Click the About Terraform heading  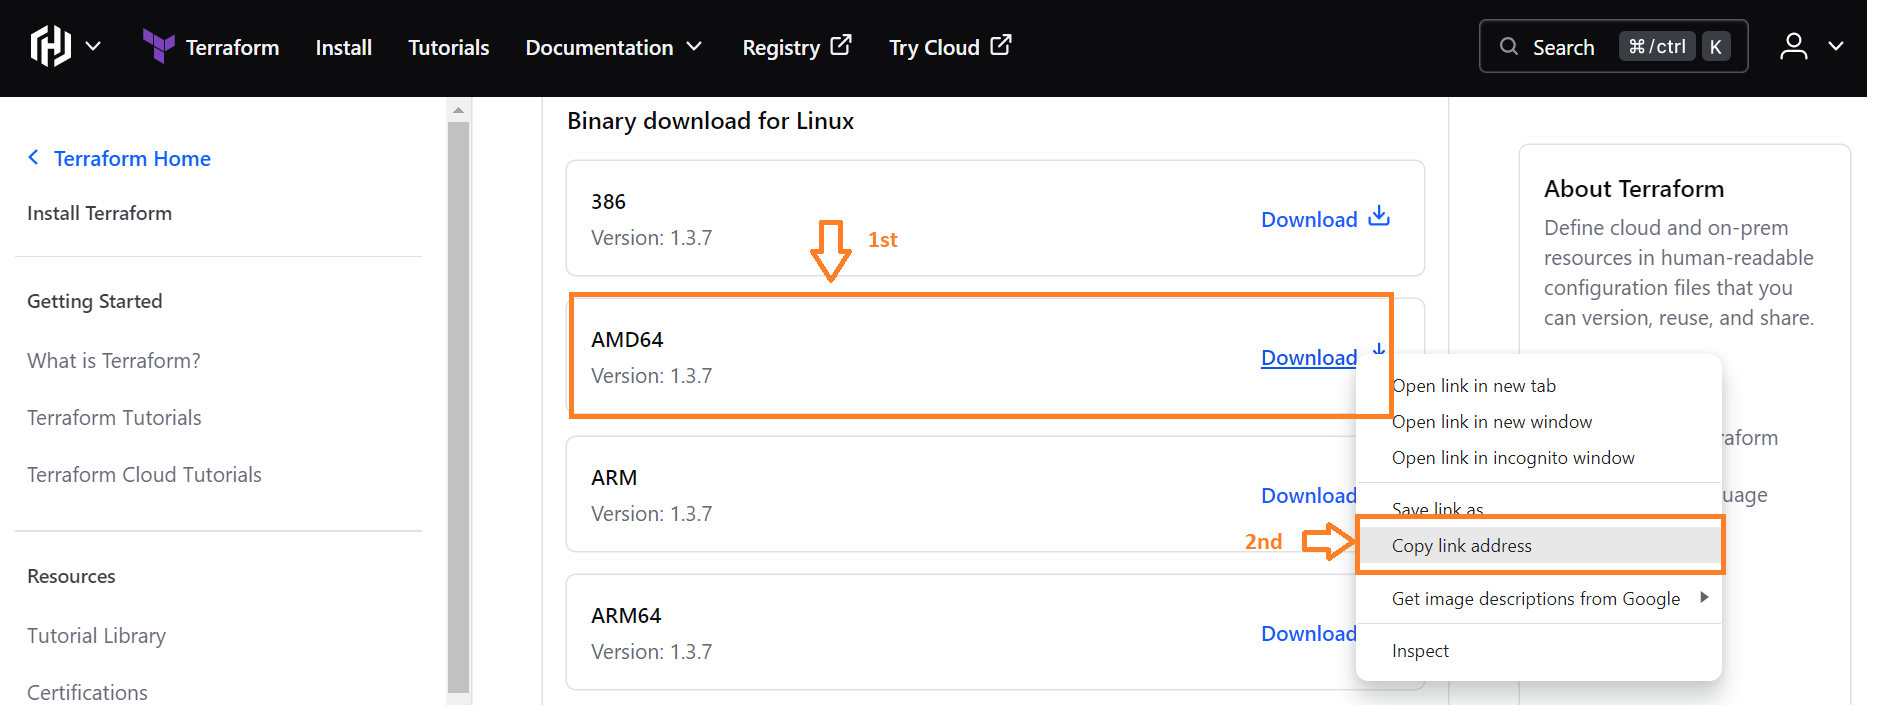click(x=1634, y=189)
